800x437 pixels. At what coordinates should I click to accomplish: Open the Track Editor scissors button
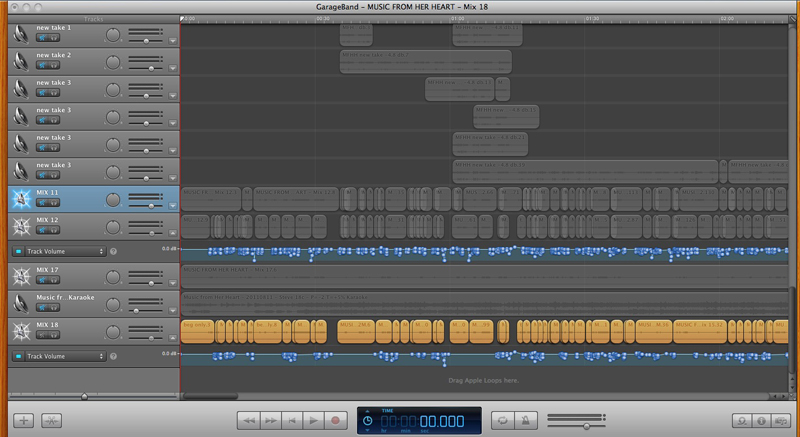(x=49, y=421)
